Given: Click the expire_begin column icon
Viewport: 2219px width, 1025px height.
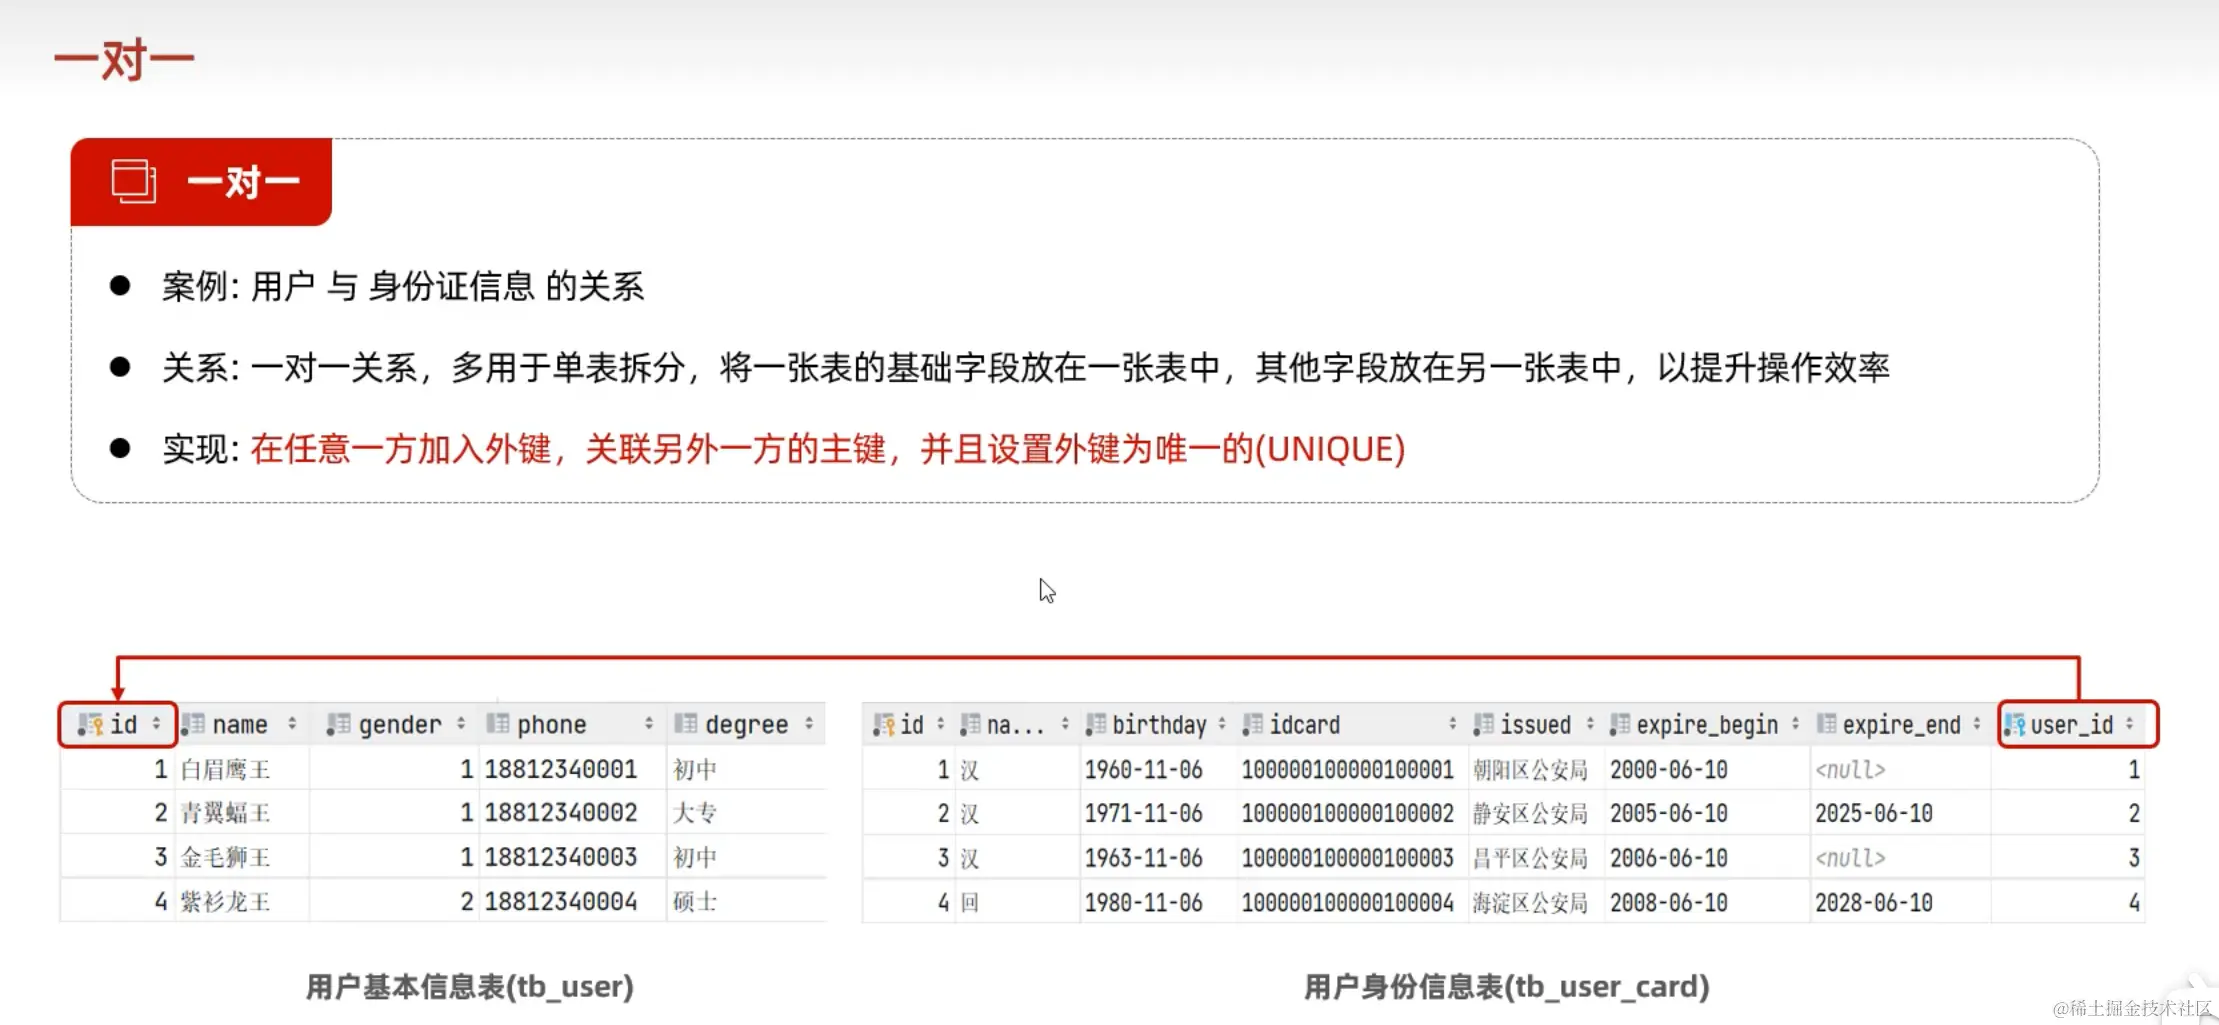Looking at the screenshot, I should pos(1620,724).
